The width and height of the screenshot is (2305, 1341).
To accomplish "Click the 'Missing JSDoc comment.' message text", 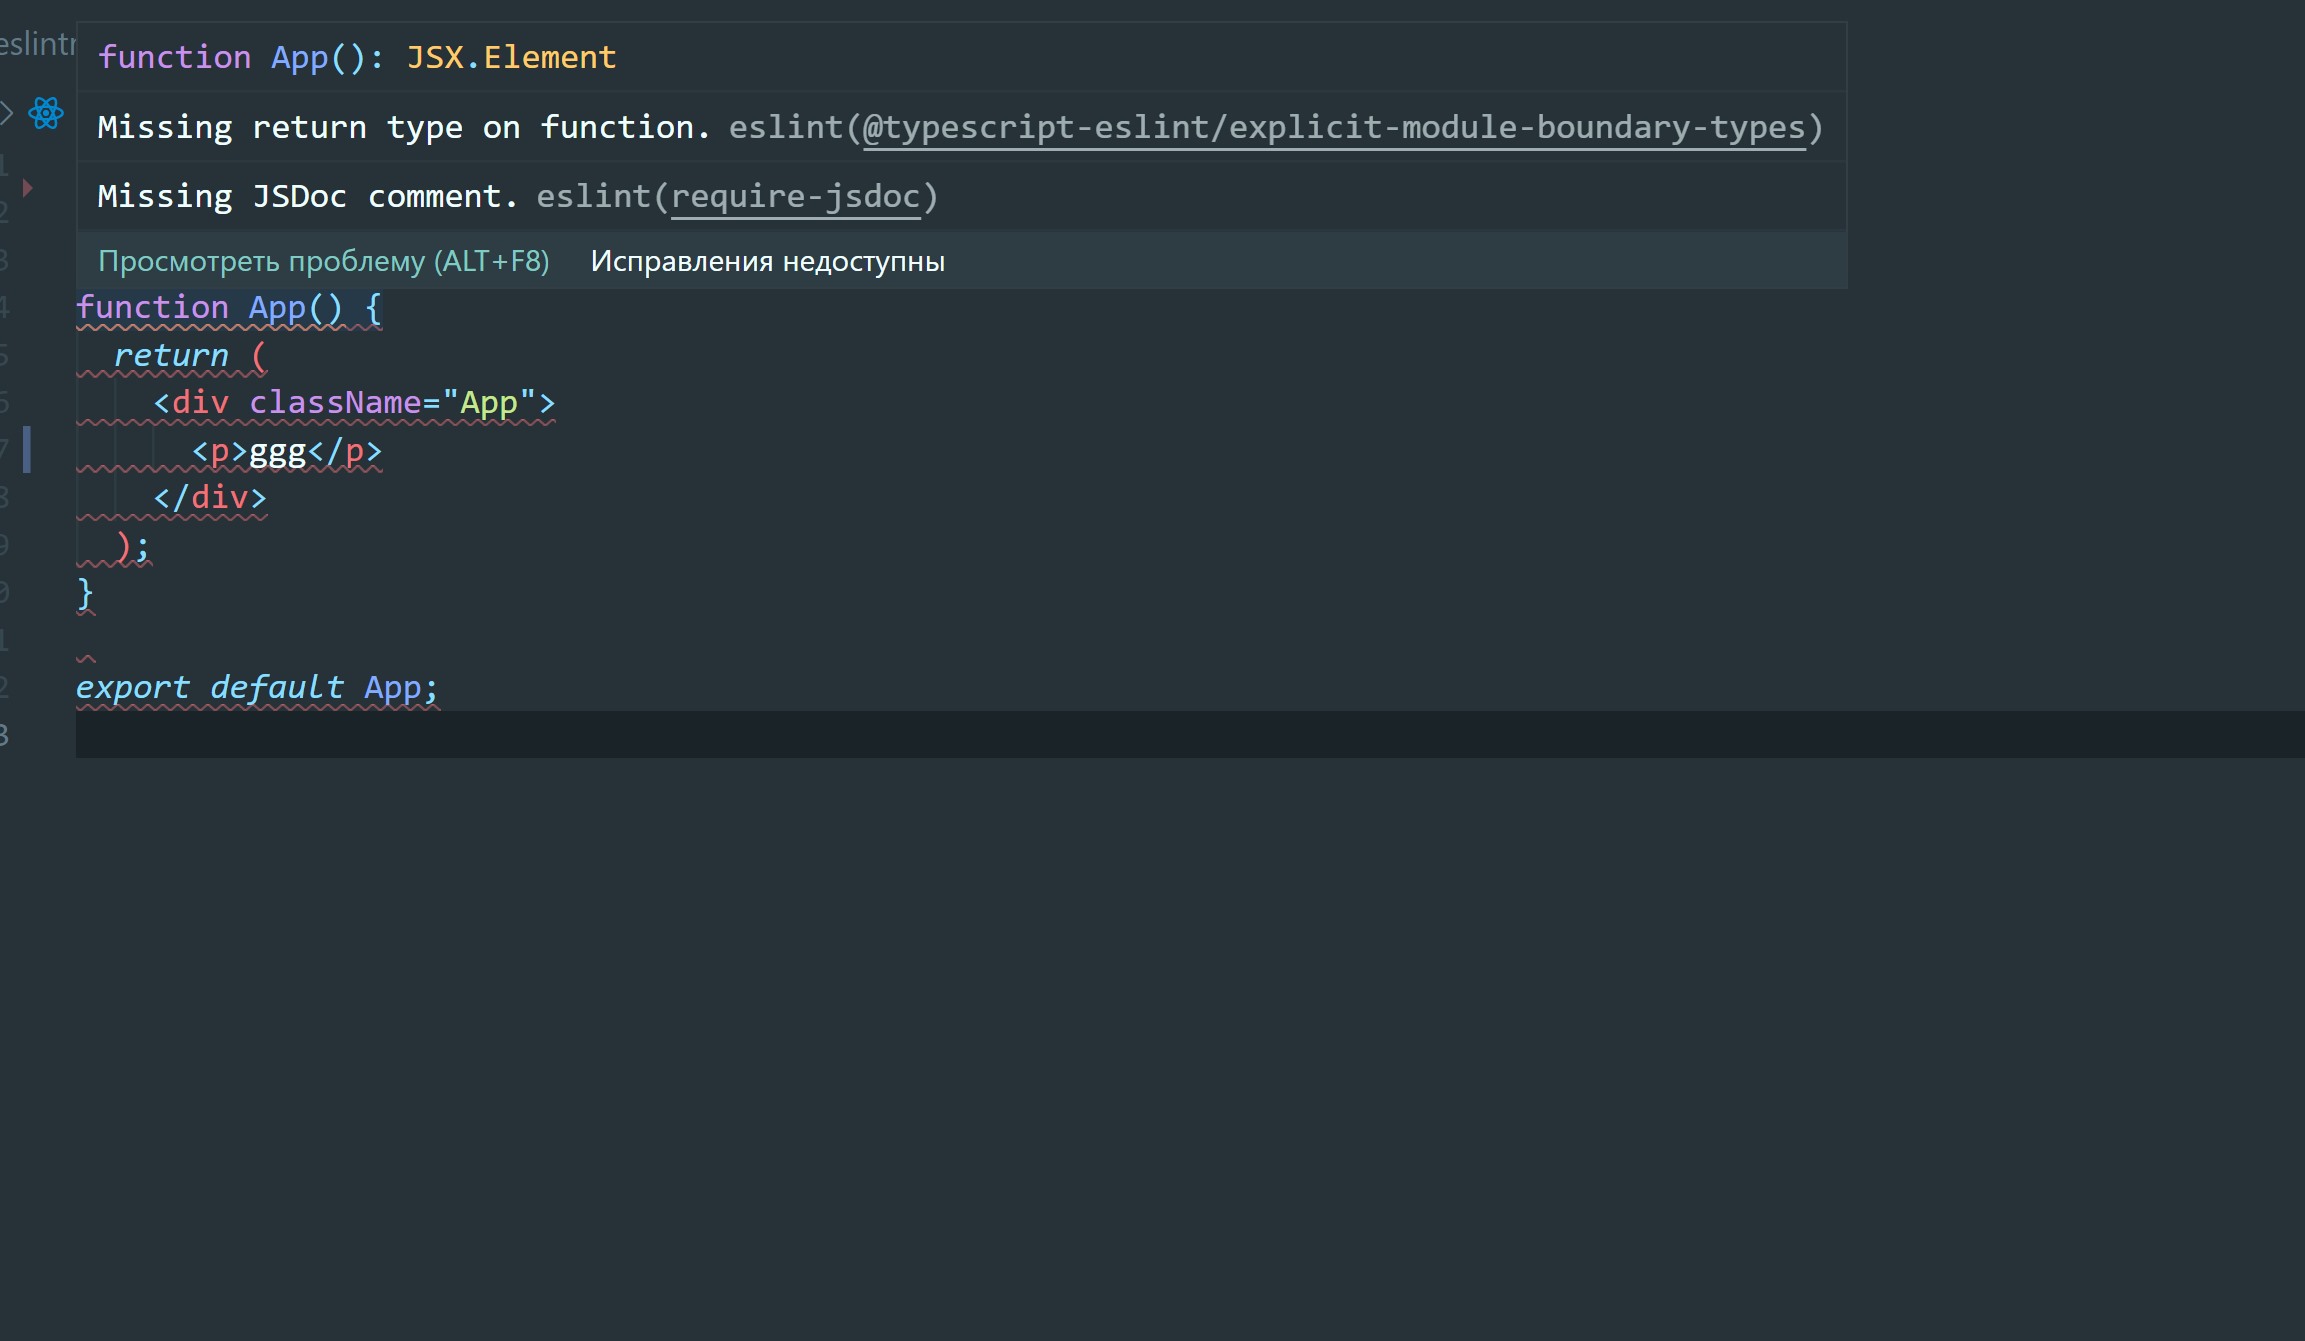I will tap(307, 197).
